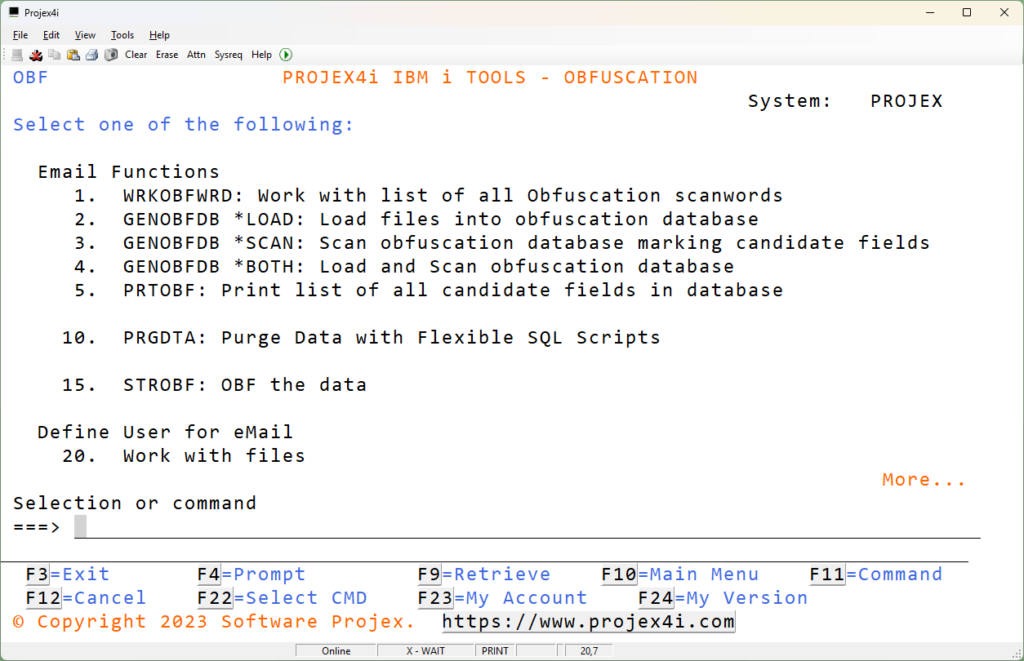Click F11=Command function key
The image size is (1024, 661).
coord(876,574)
